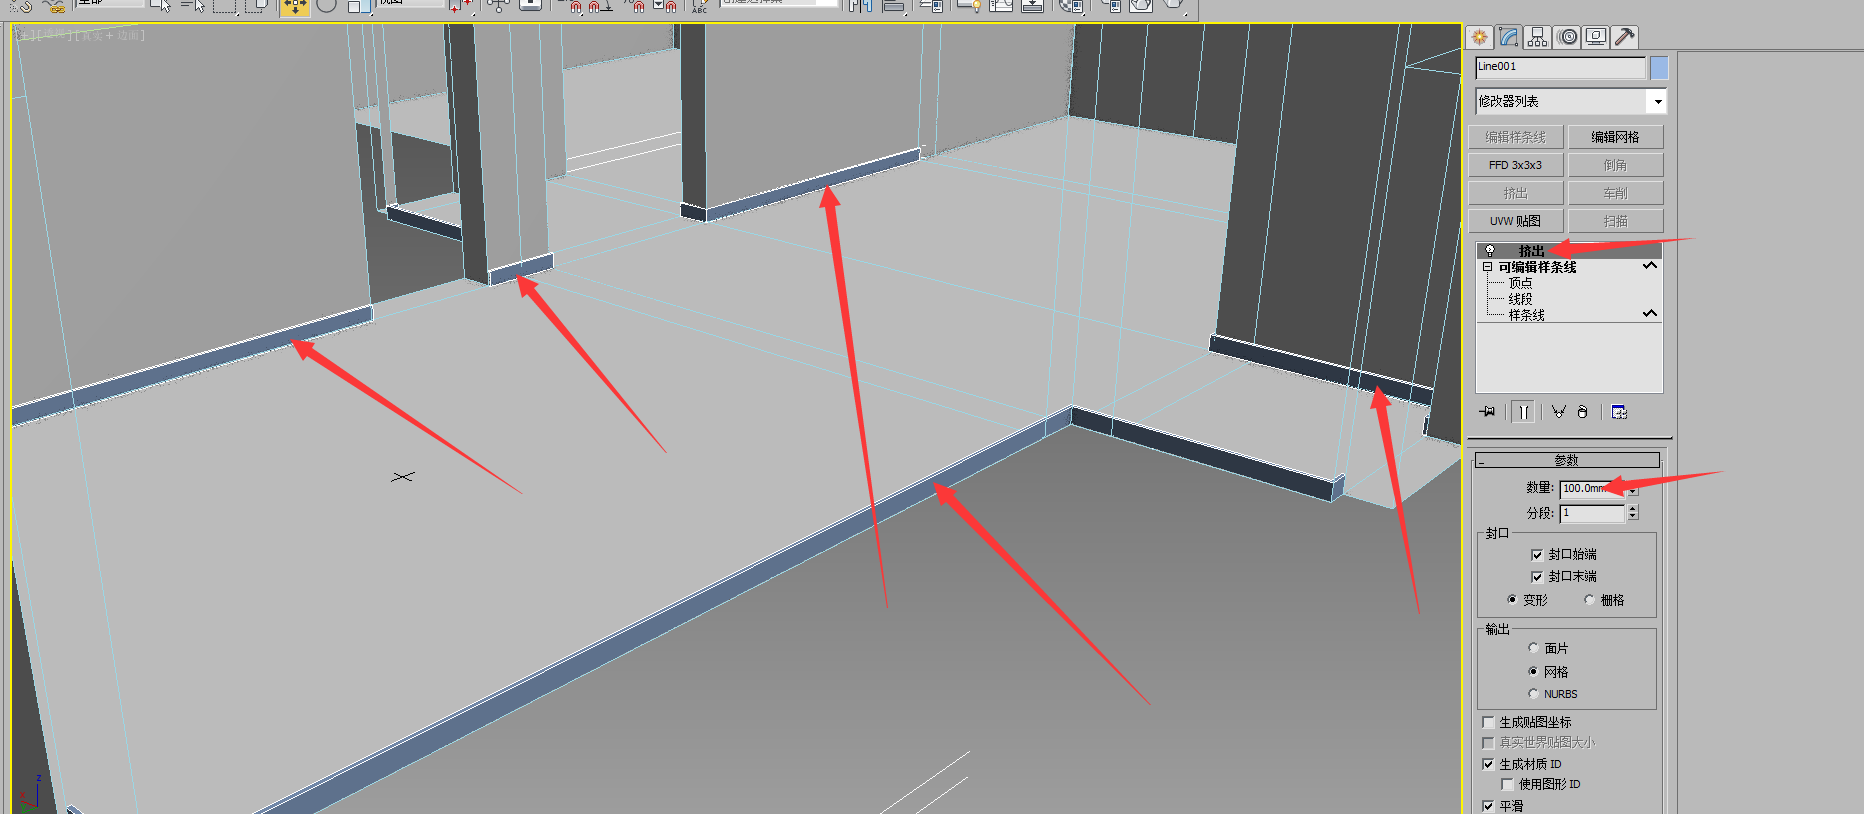Click the Align tool icon
Screen dimensions: 1864x814
(893, 6)
